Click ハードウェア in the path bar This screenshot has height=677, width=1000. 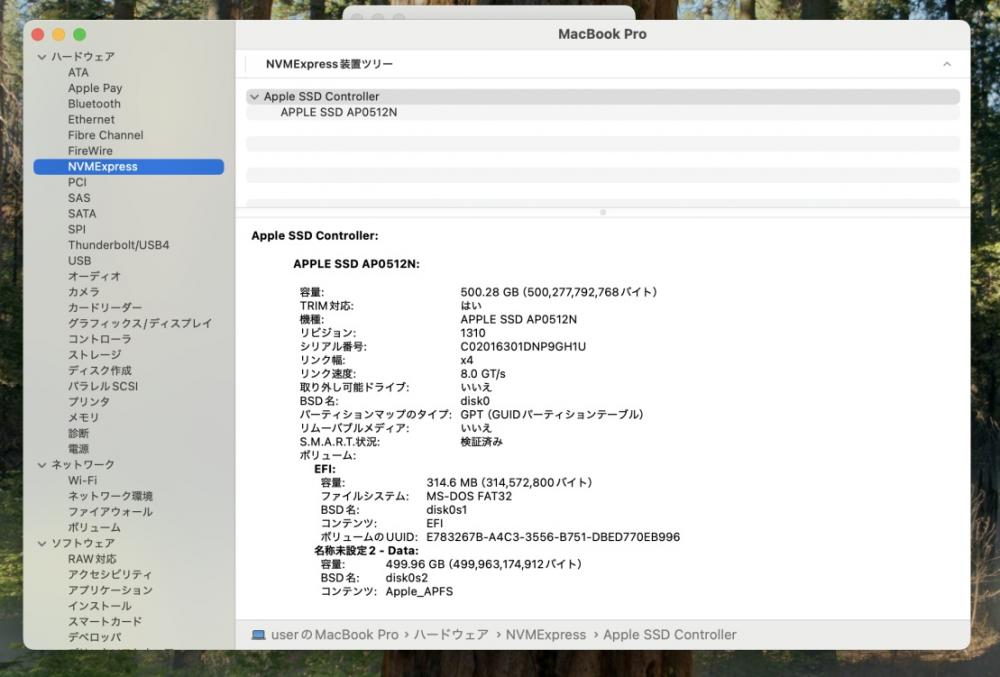(451, 635)
